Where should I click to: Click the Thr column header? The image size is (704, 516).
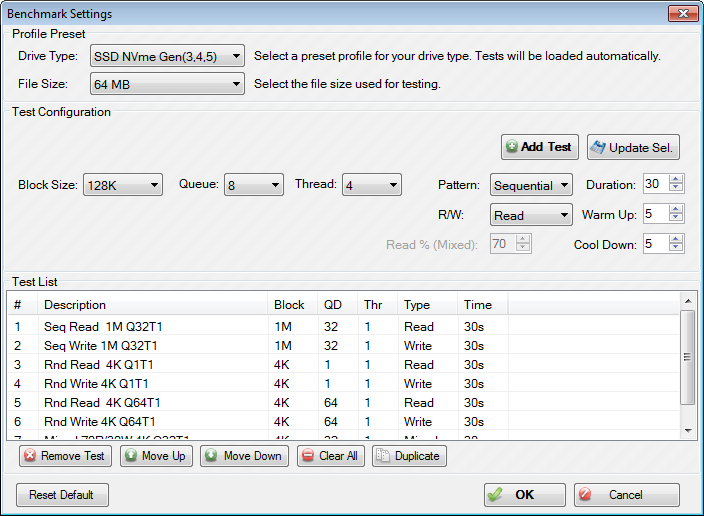(378, 304)
